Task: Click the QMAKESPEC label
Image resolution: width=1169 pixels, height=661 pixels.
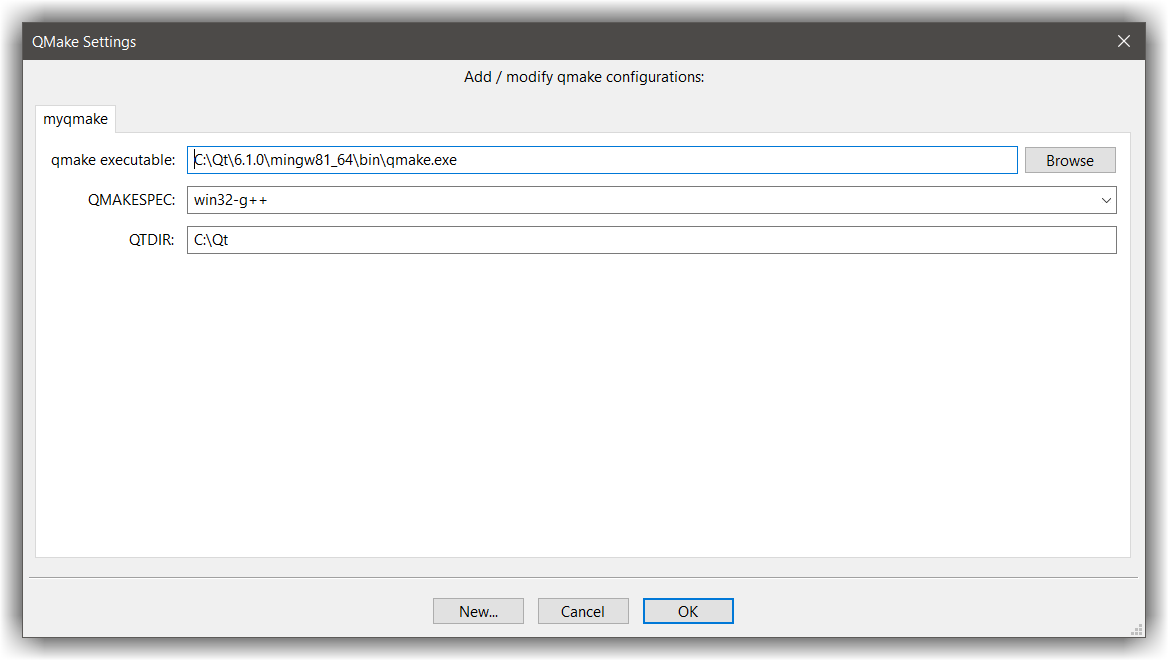Action: (131, 200)
